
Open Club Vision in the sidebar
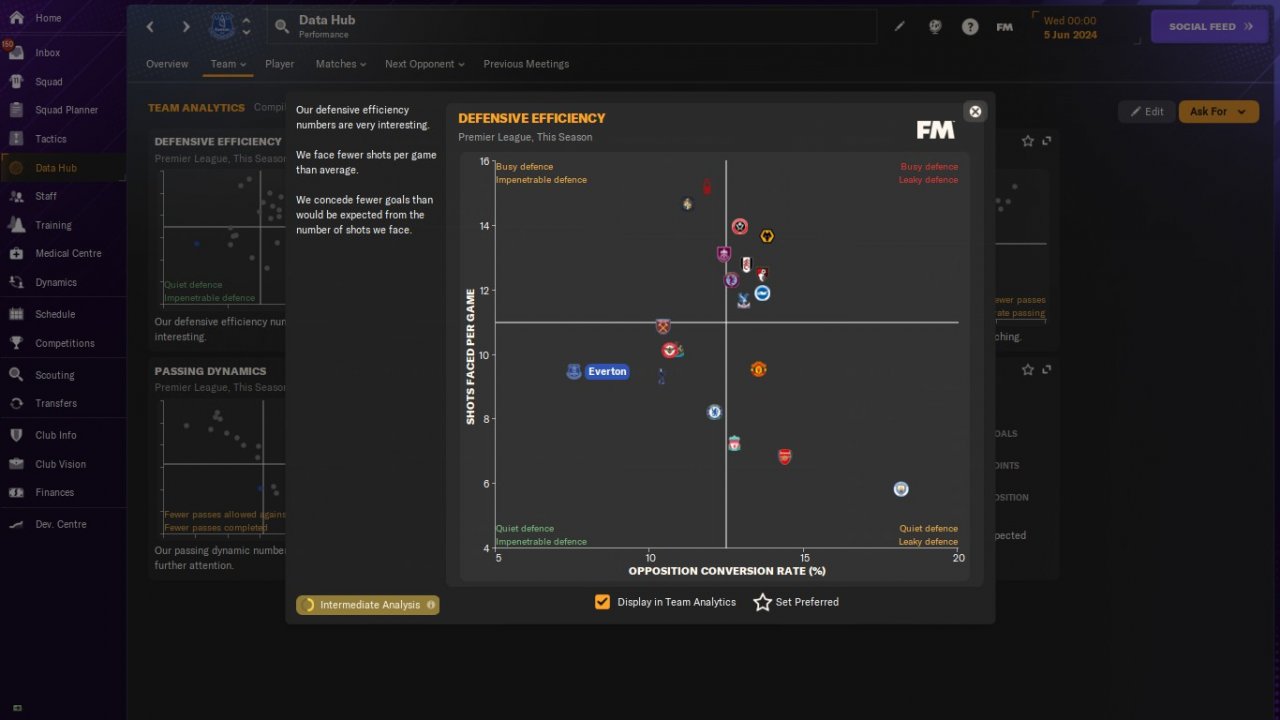[x=60, y=464]
